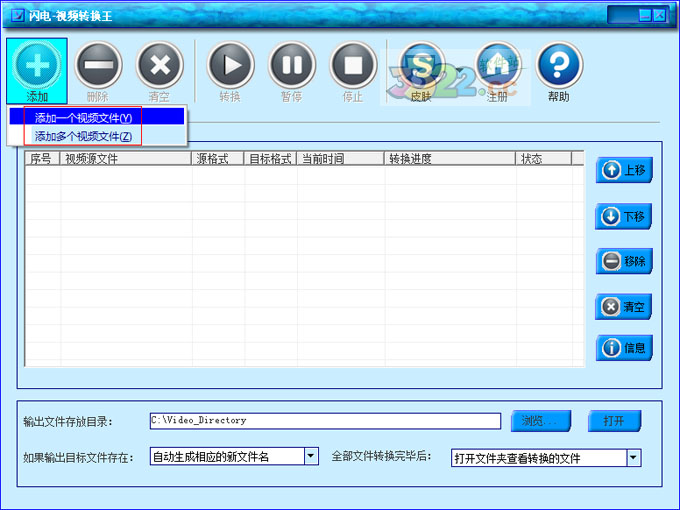Select menu item 添加一个视频文件(Y)
Viewport: 680px width, 510px height.
point(84,117)
